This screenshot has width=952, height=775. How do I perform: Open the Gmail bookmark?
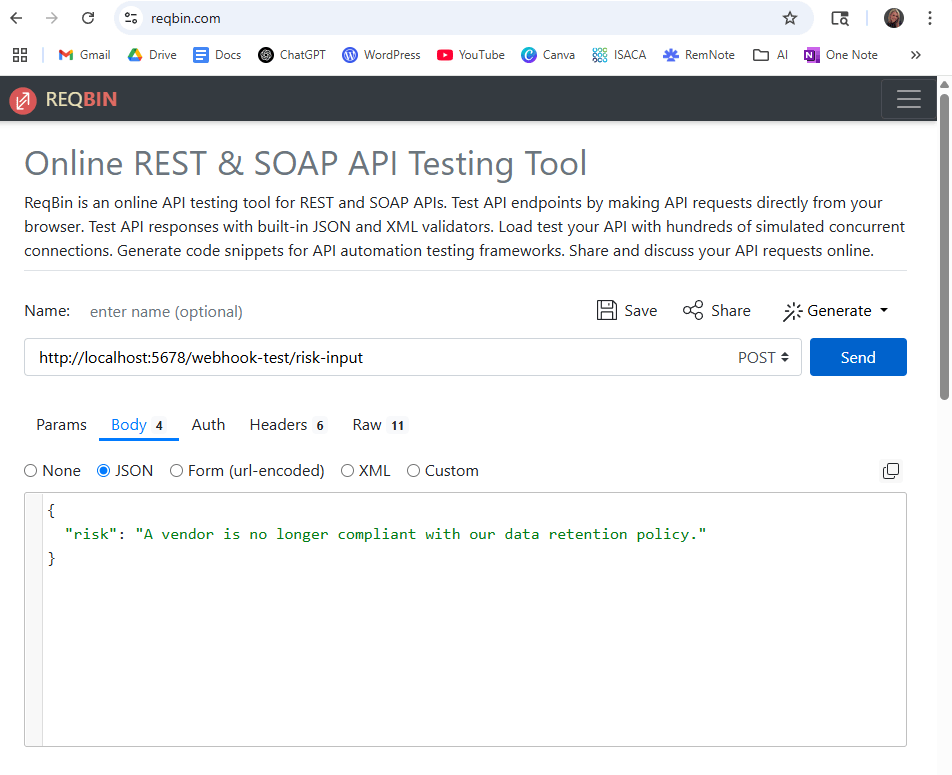point(84,55)
